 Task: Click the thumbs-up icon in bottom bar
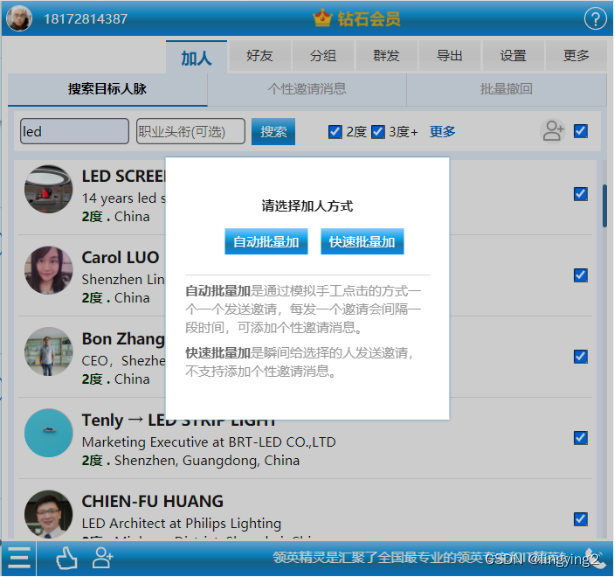click(67, 558)
